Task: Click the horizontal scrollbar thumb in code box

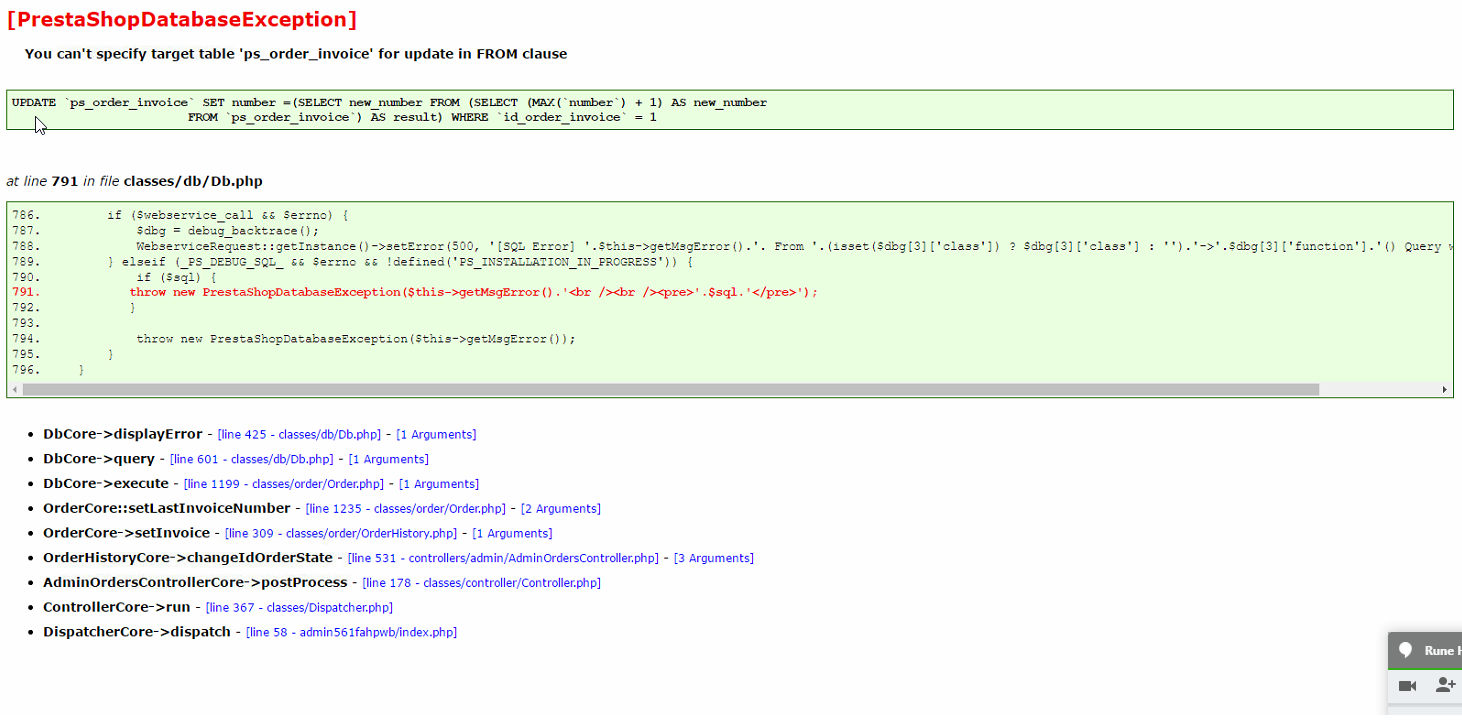Action: click(670, 390)
